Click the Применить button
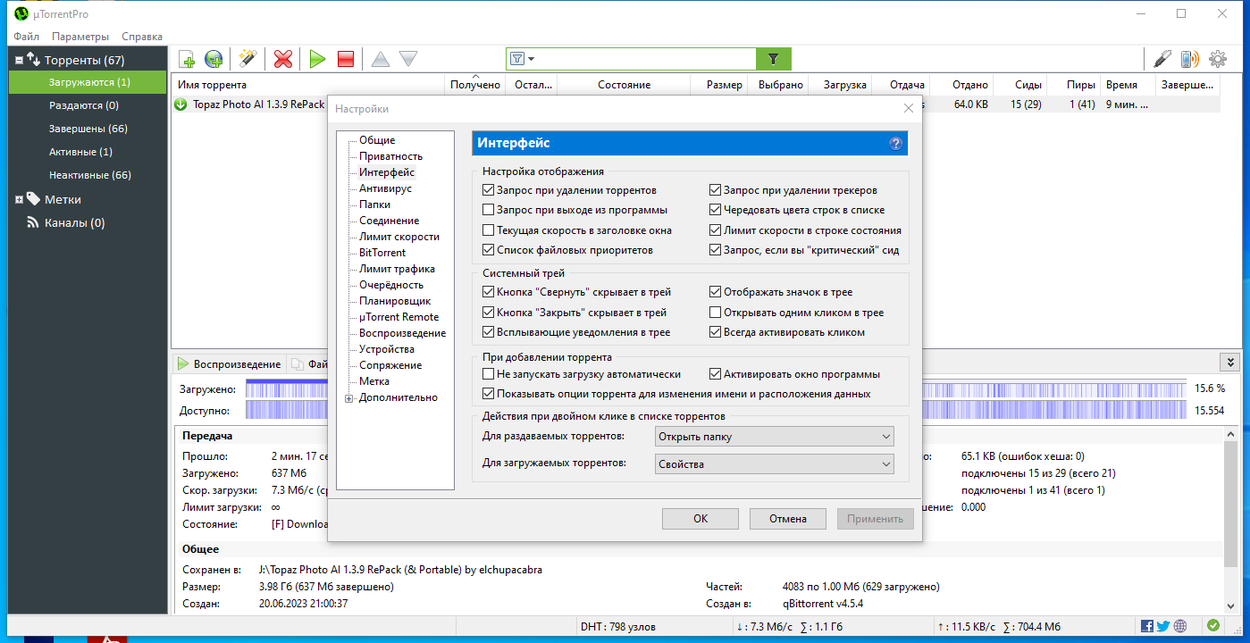1250x643 pixels. pos(875,519)
